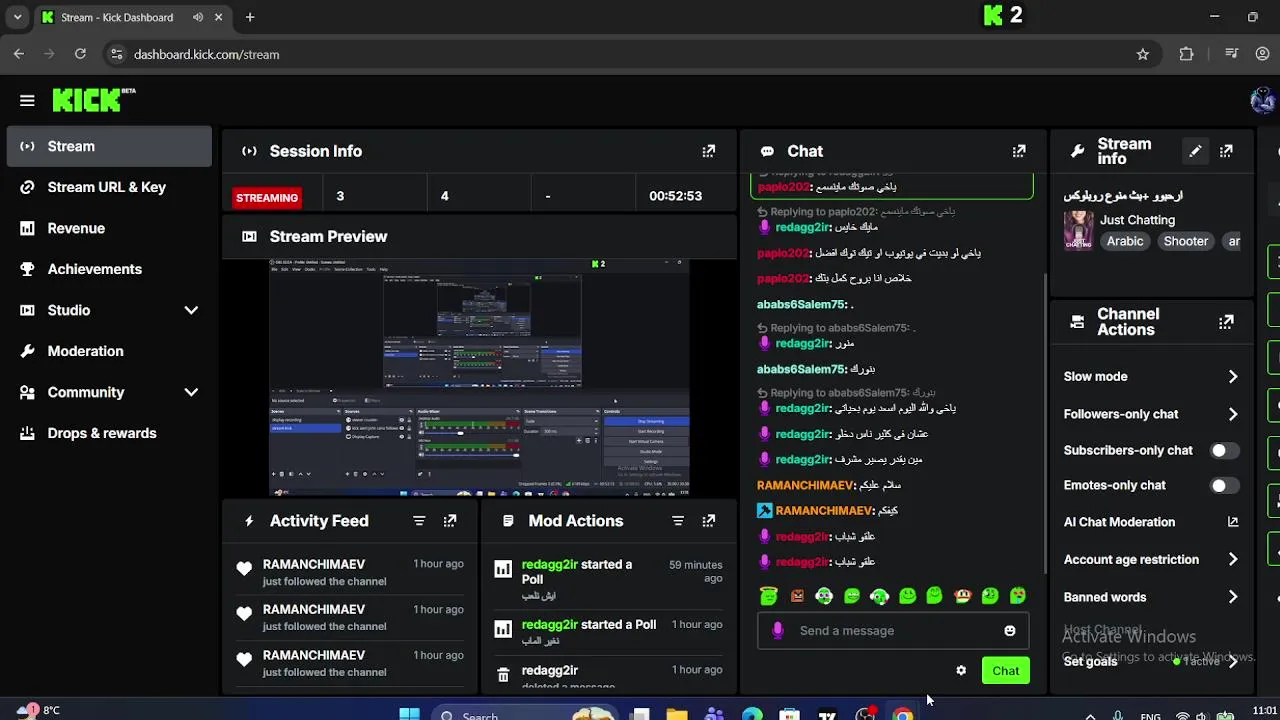Pop out the Mod Actions panel

[x=709, y=521]
